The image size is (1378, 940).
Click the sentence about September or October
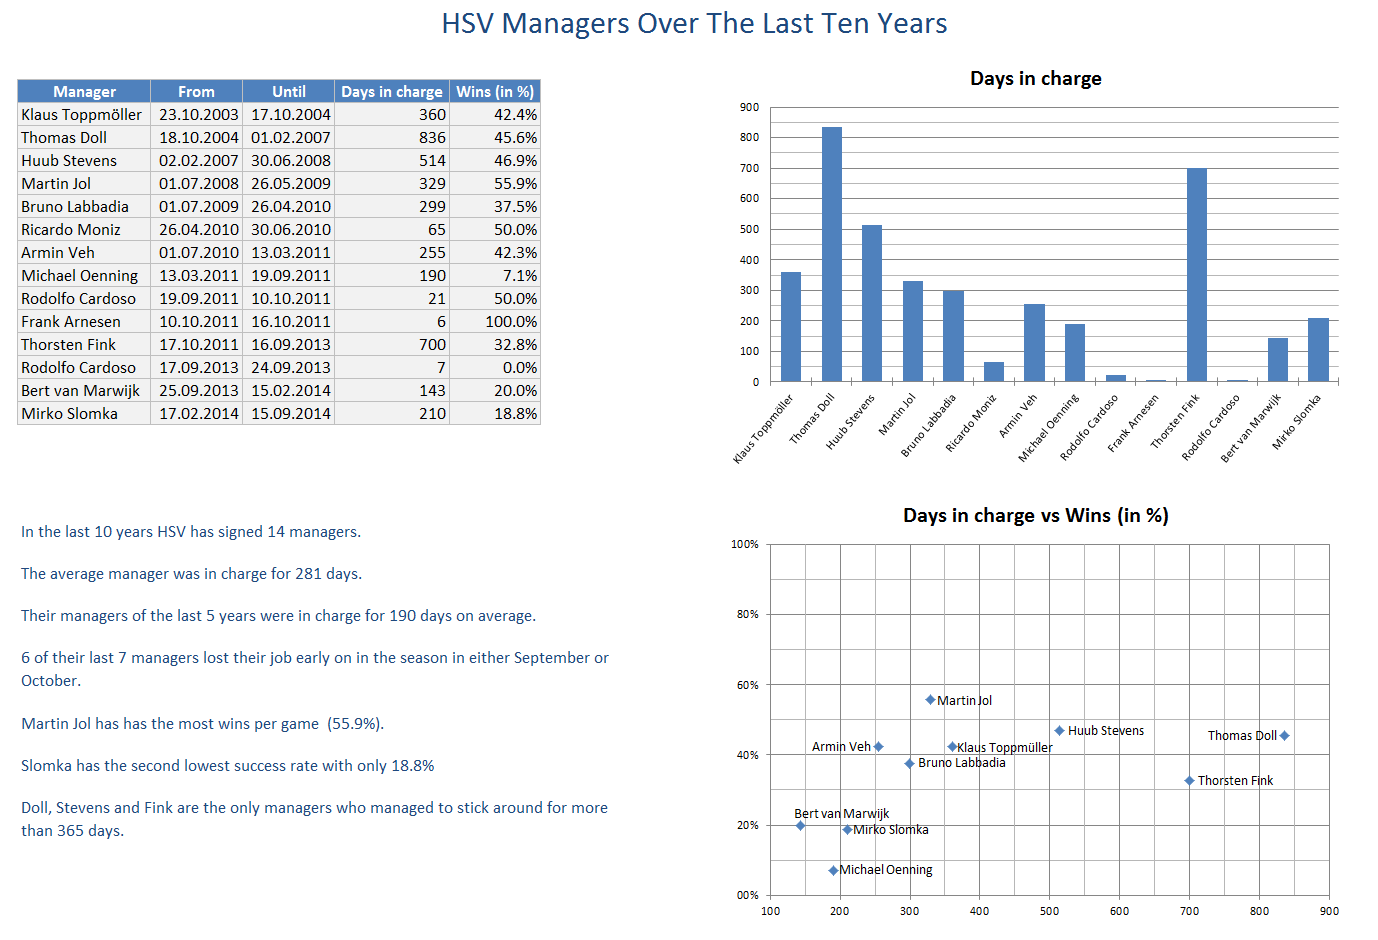[314, 669]
